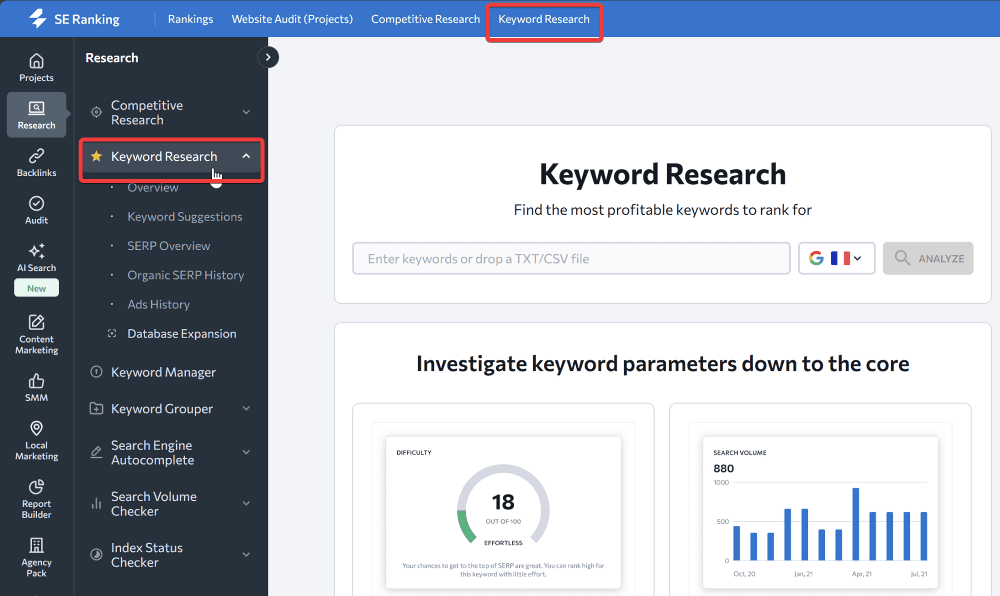Open the search engine and country dropdown arrow
The width and height of the screenshot is (1000, 596).
(858, 258)
